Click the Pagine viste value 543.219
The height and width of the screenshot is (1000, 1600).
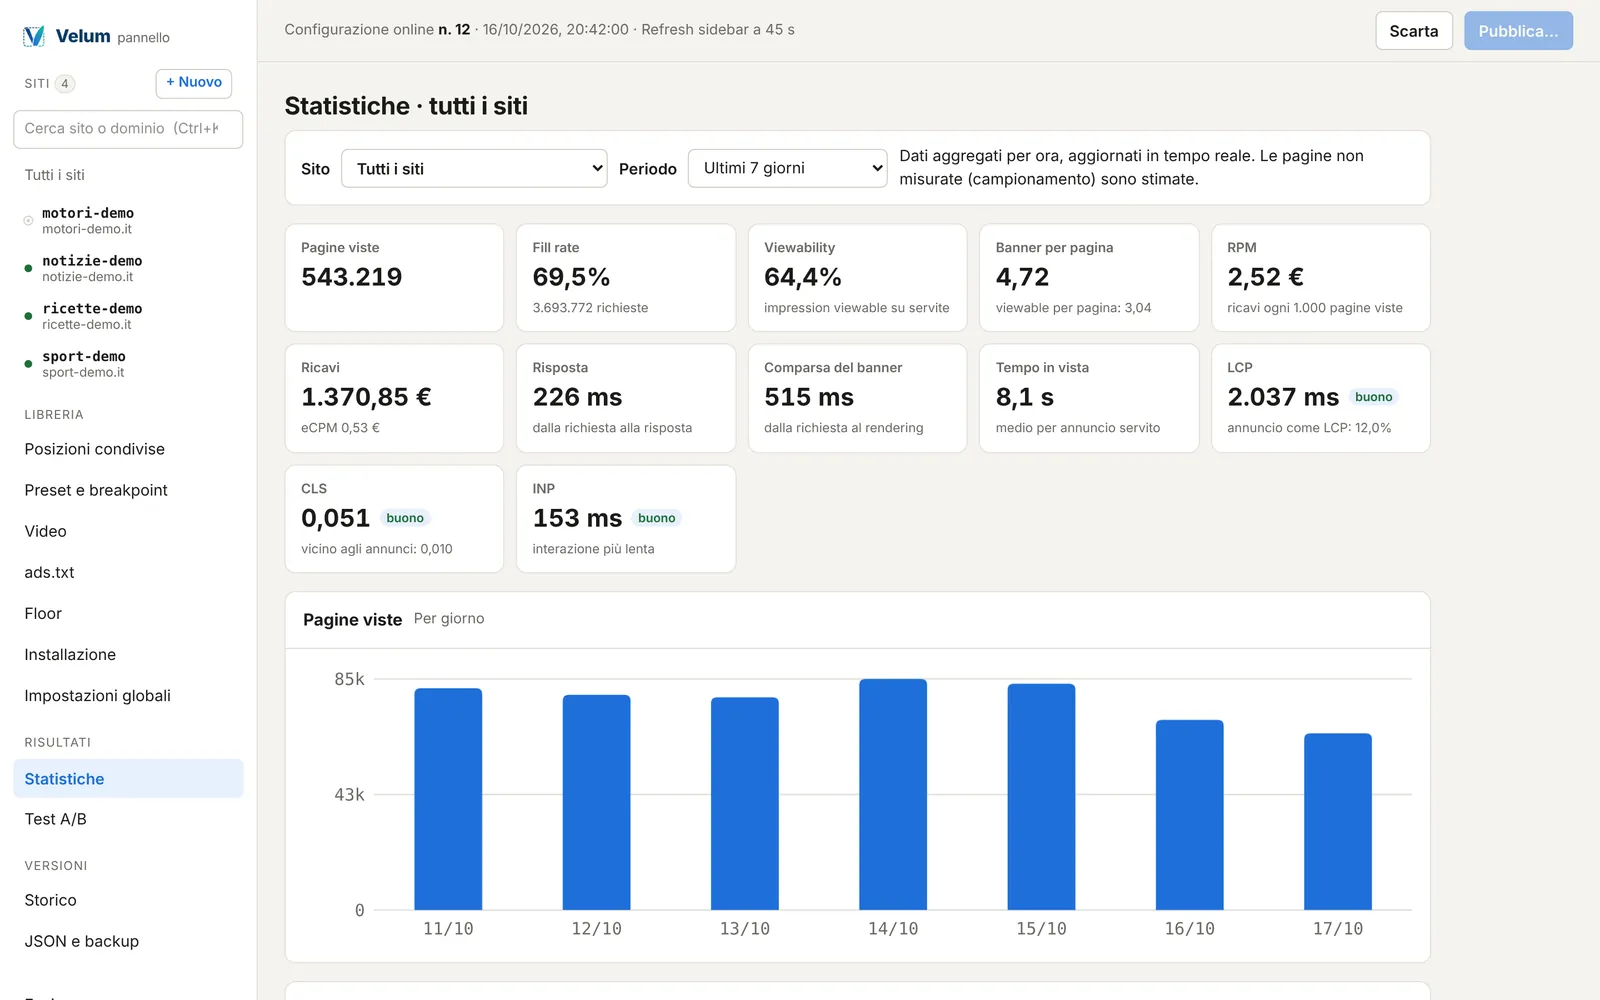tap(352, 277)
